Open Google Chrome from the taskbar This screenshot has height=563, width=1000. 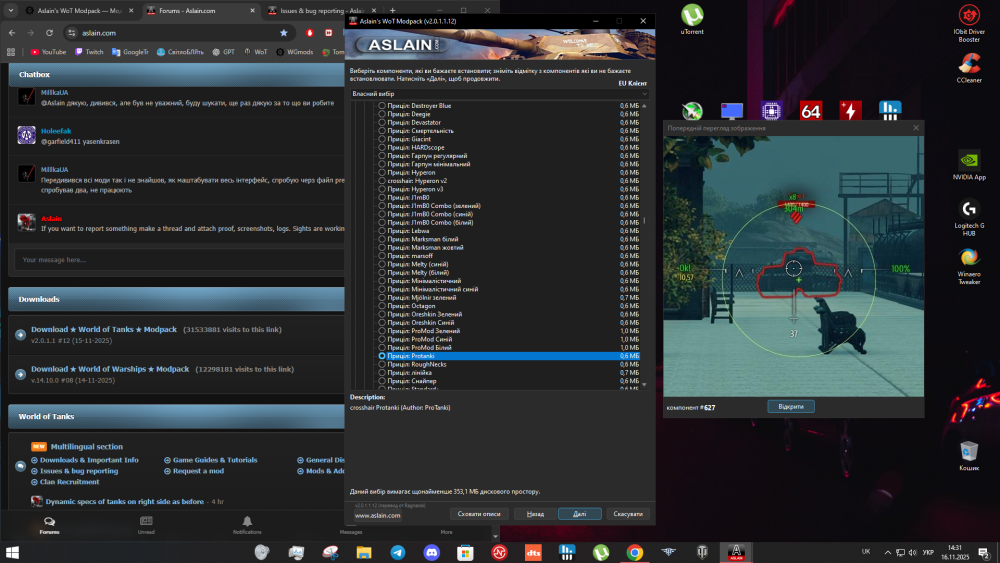pyautogui.click(x=635, y=552)
